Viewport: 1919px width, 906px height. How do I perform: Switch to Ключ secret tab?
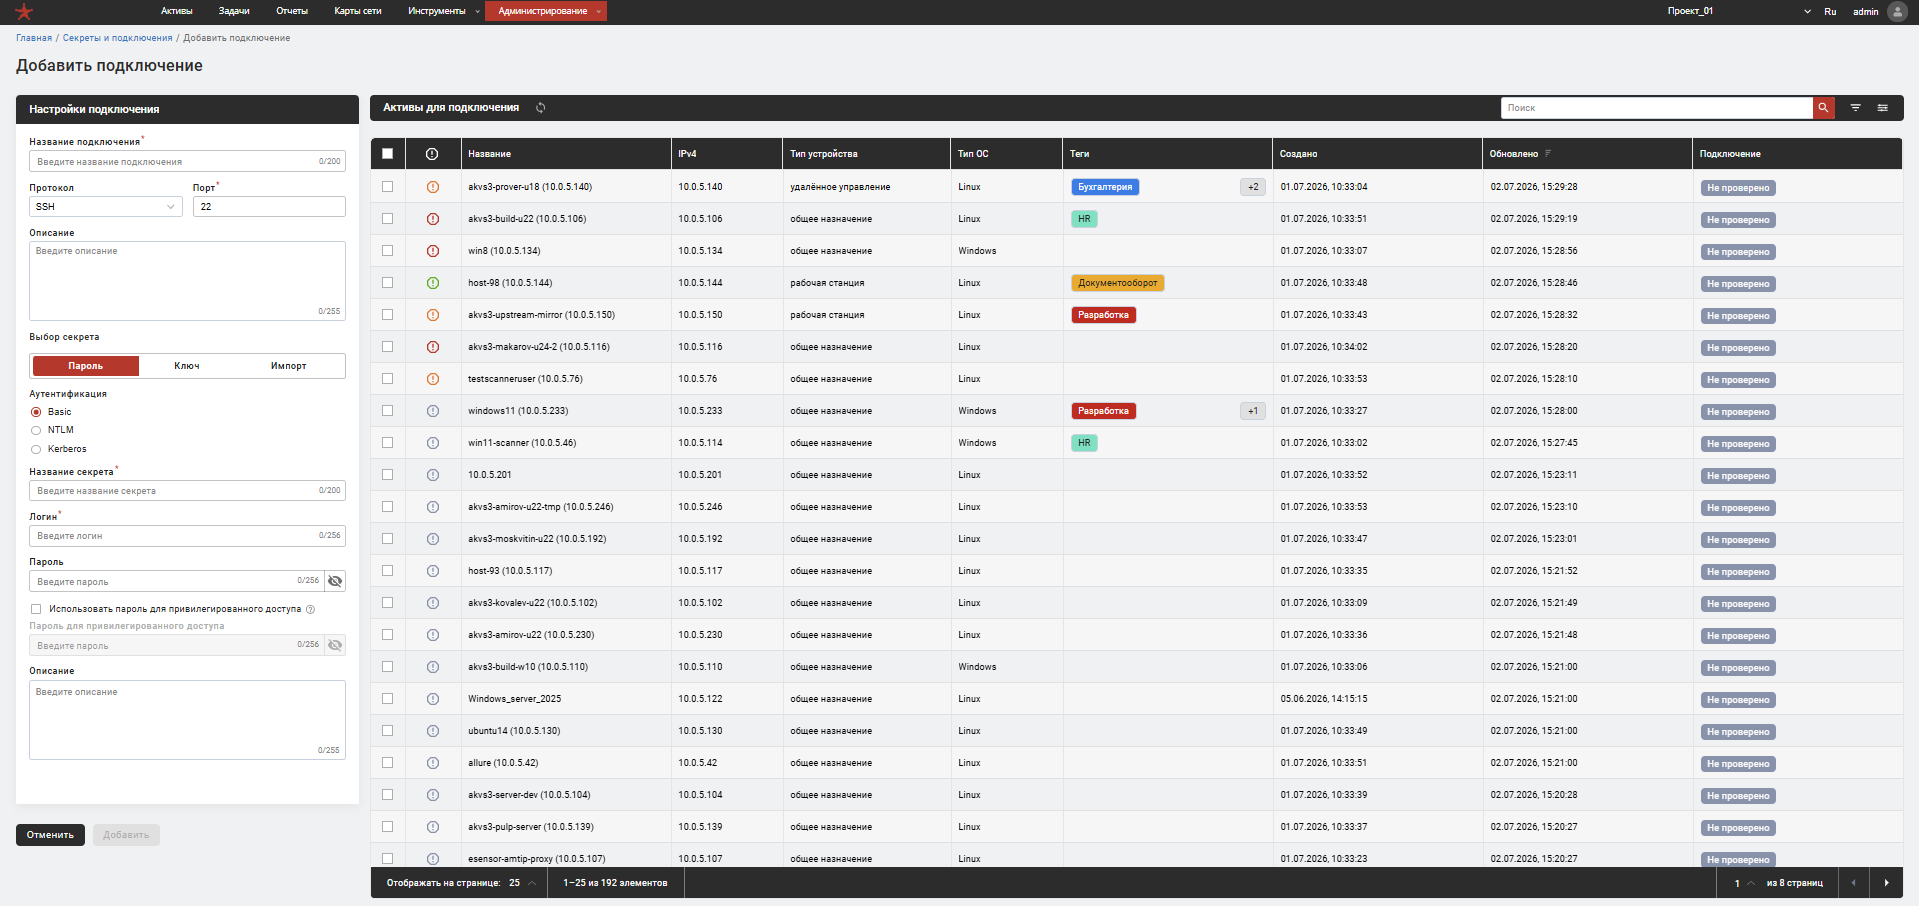[x=187, y=366]
